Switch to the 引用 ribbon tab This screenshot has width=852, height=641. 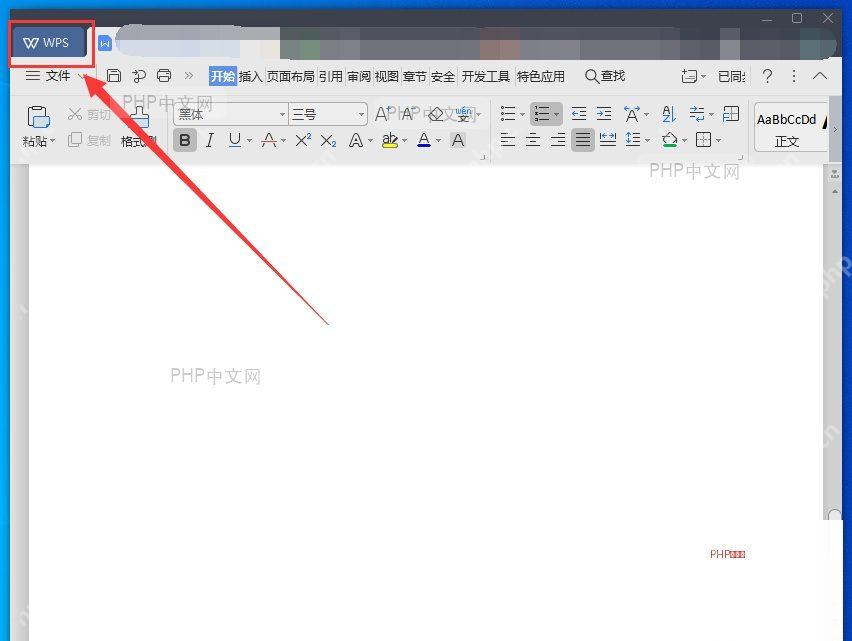331,76
